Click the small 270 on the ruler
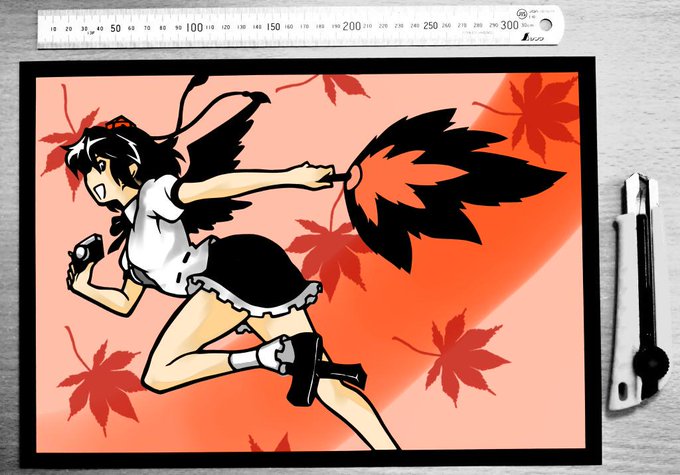Viewport: 680px width, 475px height. coord(462,26)
